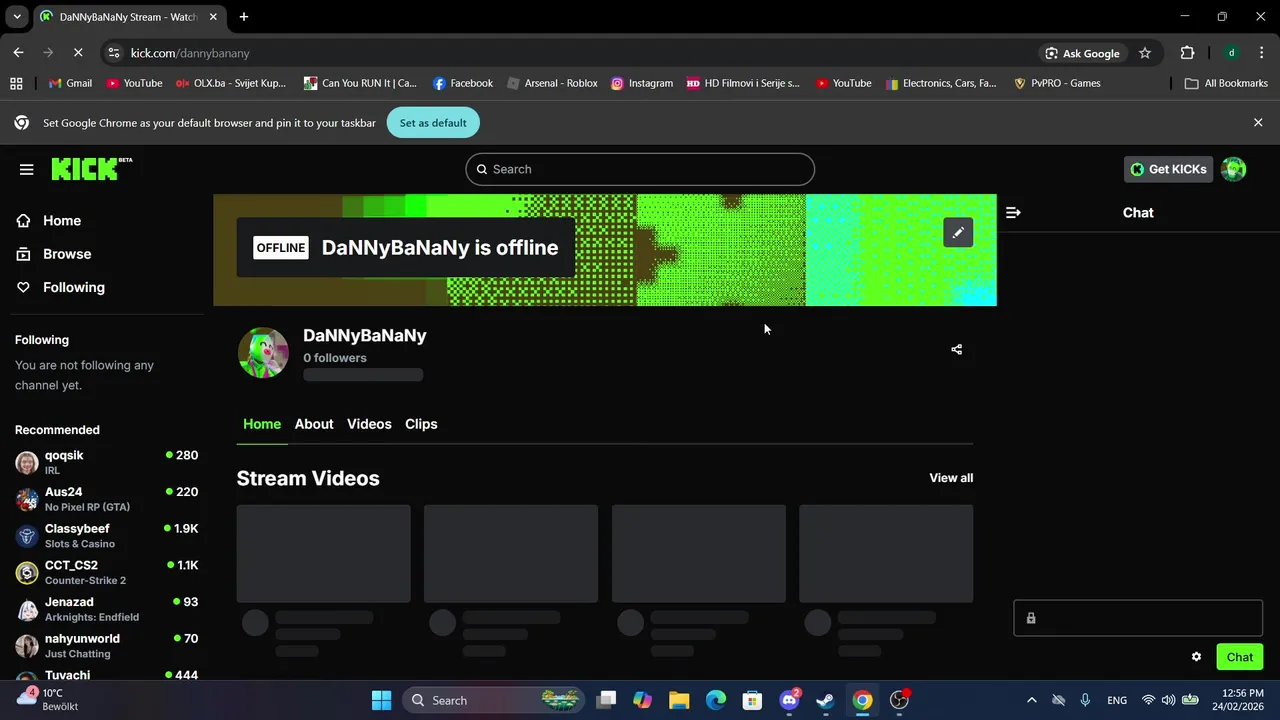Open Windows Start menu
The width and height of the screenshot is (1280, 720).
coord(382,700)
